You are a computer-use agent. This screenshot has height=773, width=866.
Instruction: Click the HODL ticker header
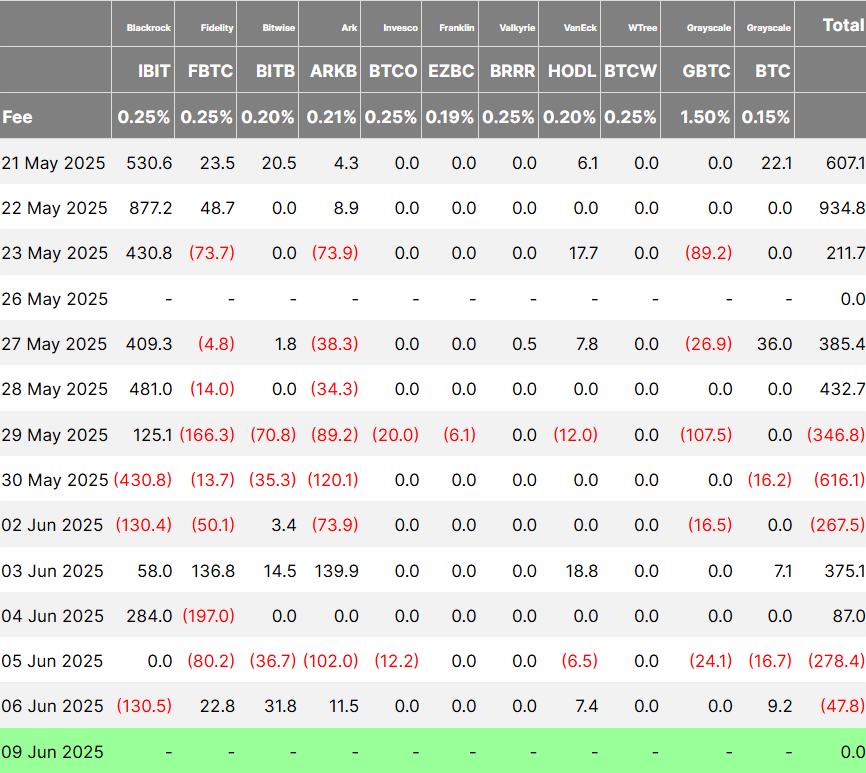[572, 71]
